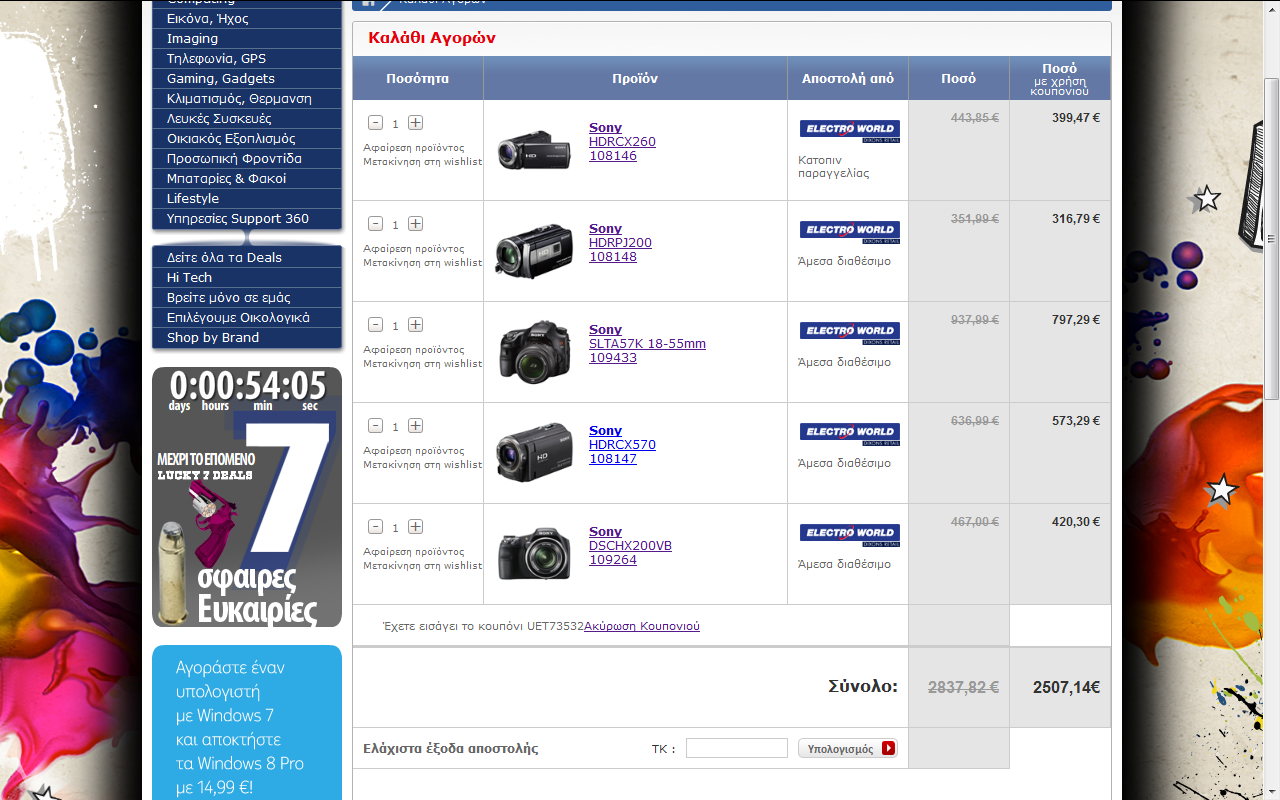Open the SLTA57K 18-55mm product link
The image size is (1280, 800).
coord(647,344)
